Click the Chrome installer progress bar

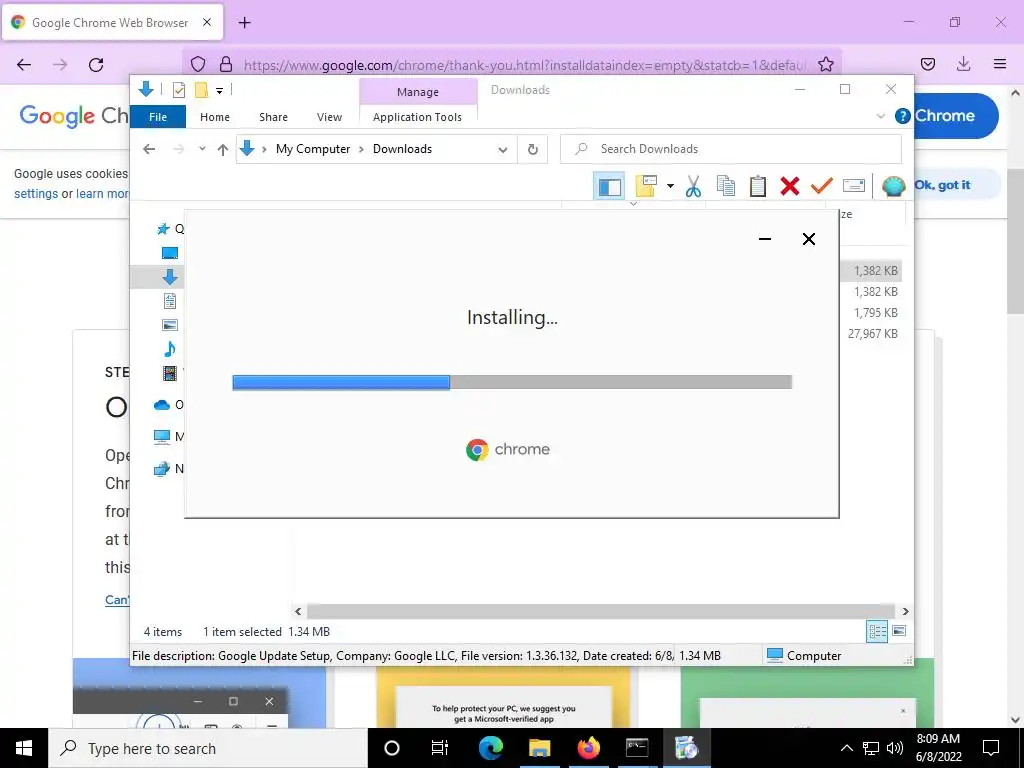512,383
